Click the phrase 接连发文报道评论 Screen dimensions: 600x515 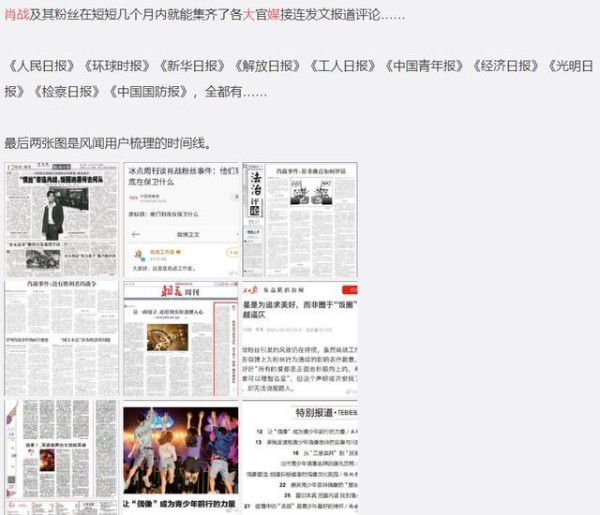click(330, 15)
